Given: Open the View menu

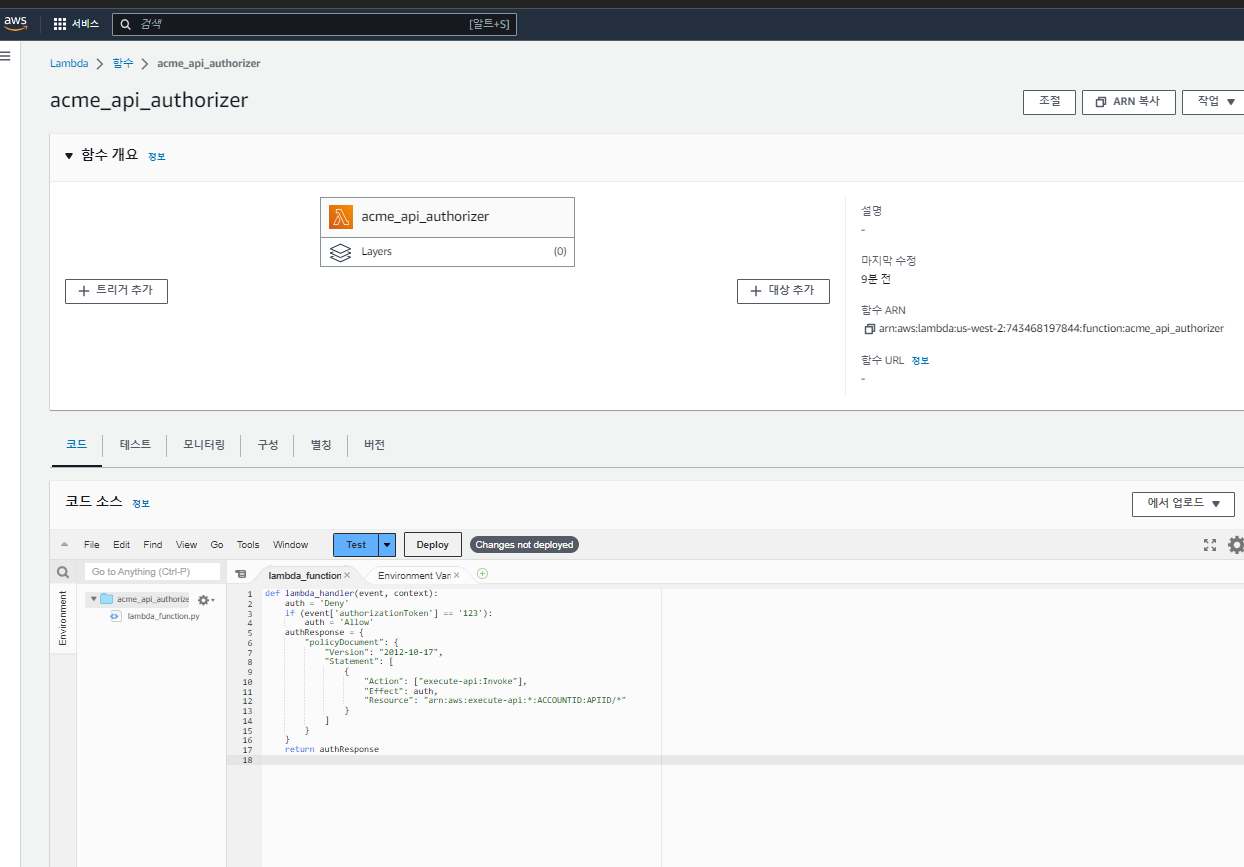Looking at the screenshot, I should click(186, 545).
